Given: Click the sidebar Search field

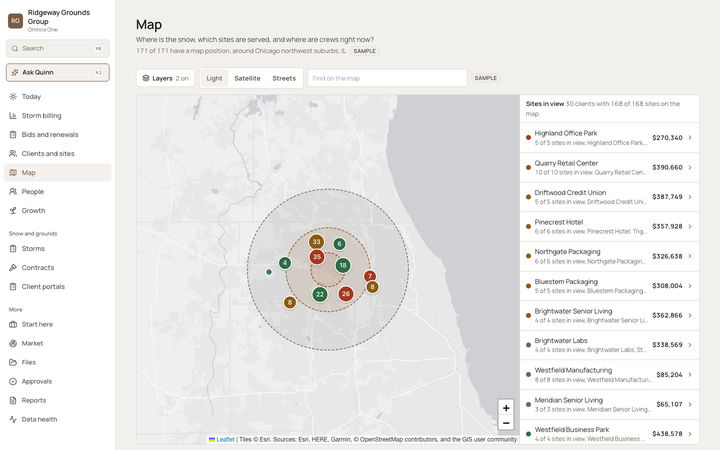Looking at the screenshot, I should (x=58, y=48).
